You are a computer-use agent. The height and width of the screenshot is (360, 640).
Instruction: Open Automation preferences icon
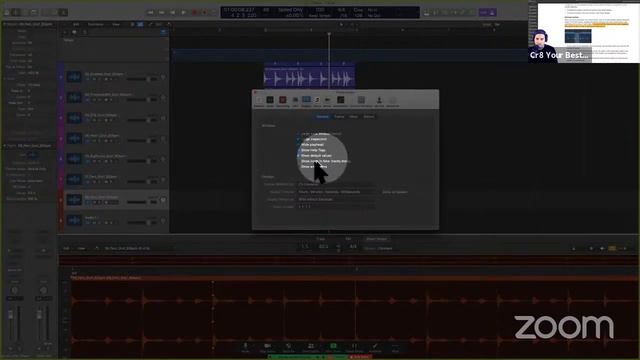coord(340,101)
